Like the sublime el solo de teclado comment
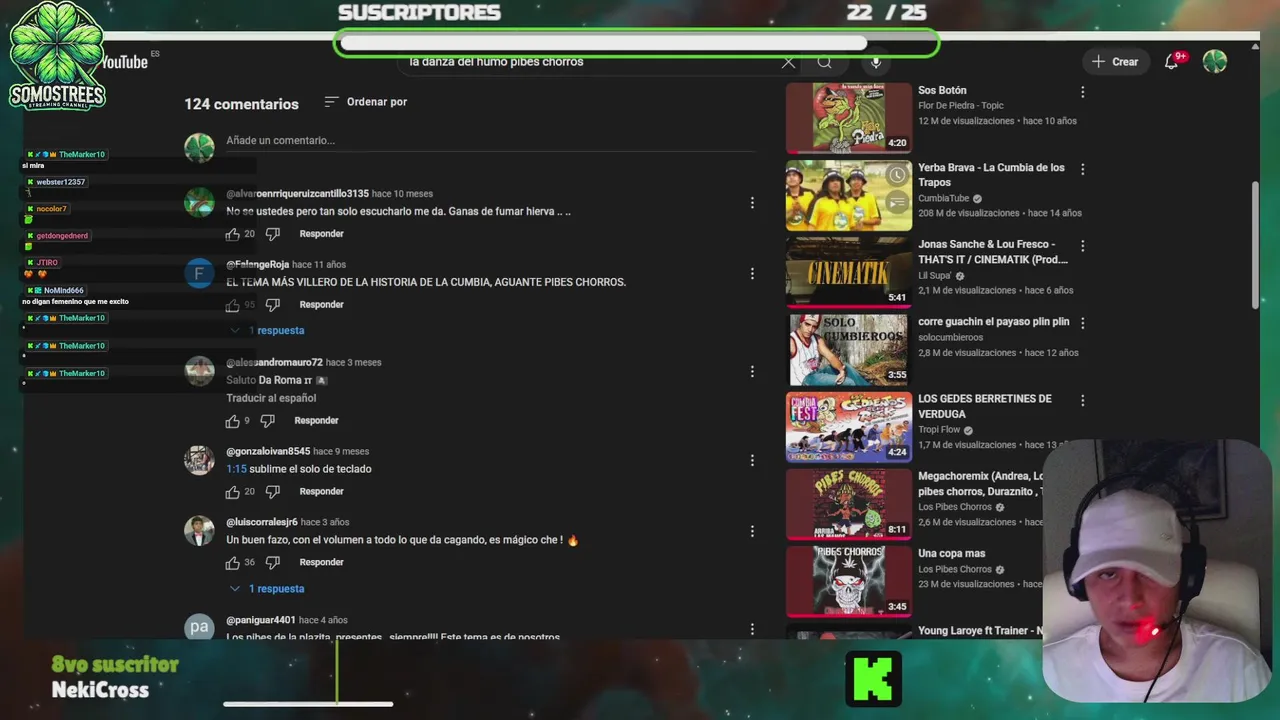This screenshot has height=720, width=1280. point(232,492)
